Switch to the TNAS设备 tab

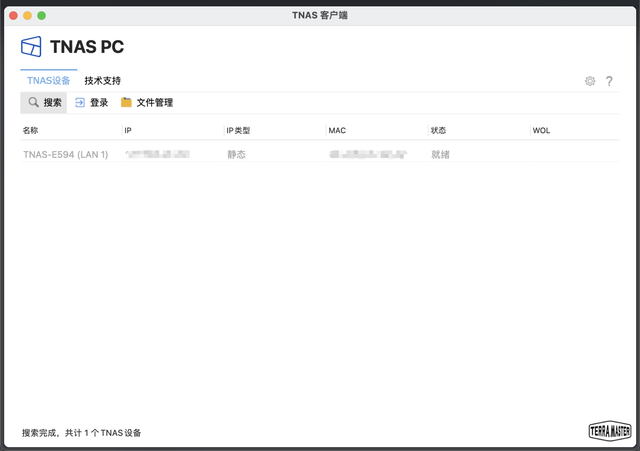(49, 80)
